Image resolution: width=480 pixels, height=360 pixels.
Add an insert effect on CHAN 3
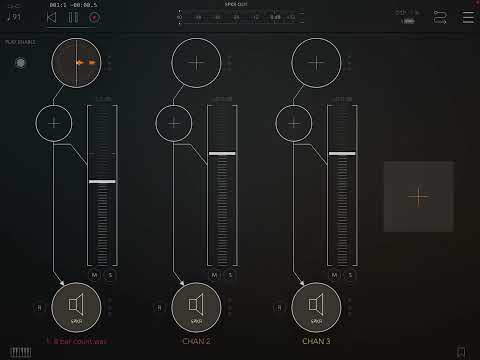294,123
